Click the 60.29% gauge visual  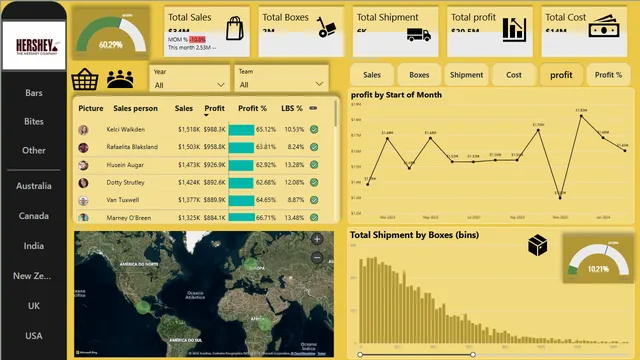(111, 33)
